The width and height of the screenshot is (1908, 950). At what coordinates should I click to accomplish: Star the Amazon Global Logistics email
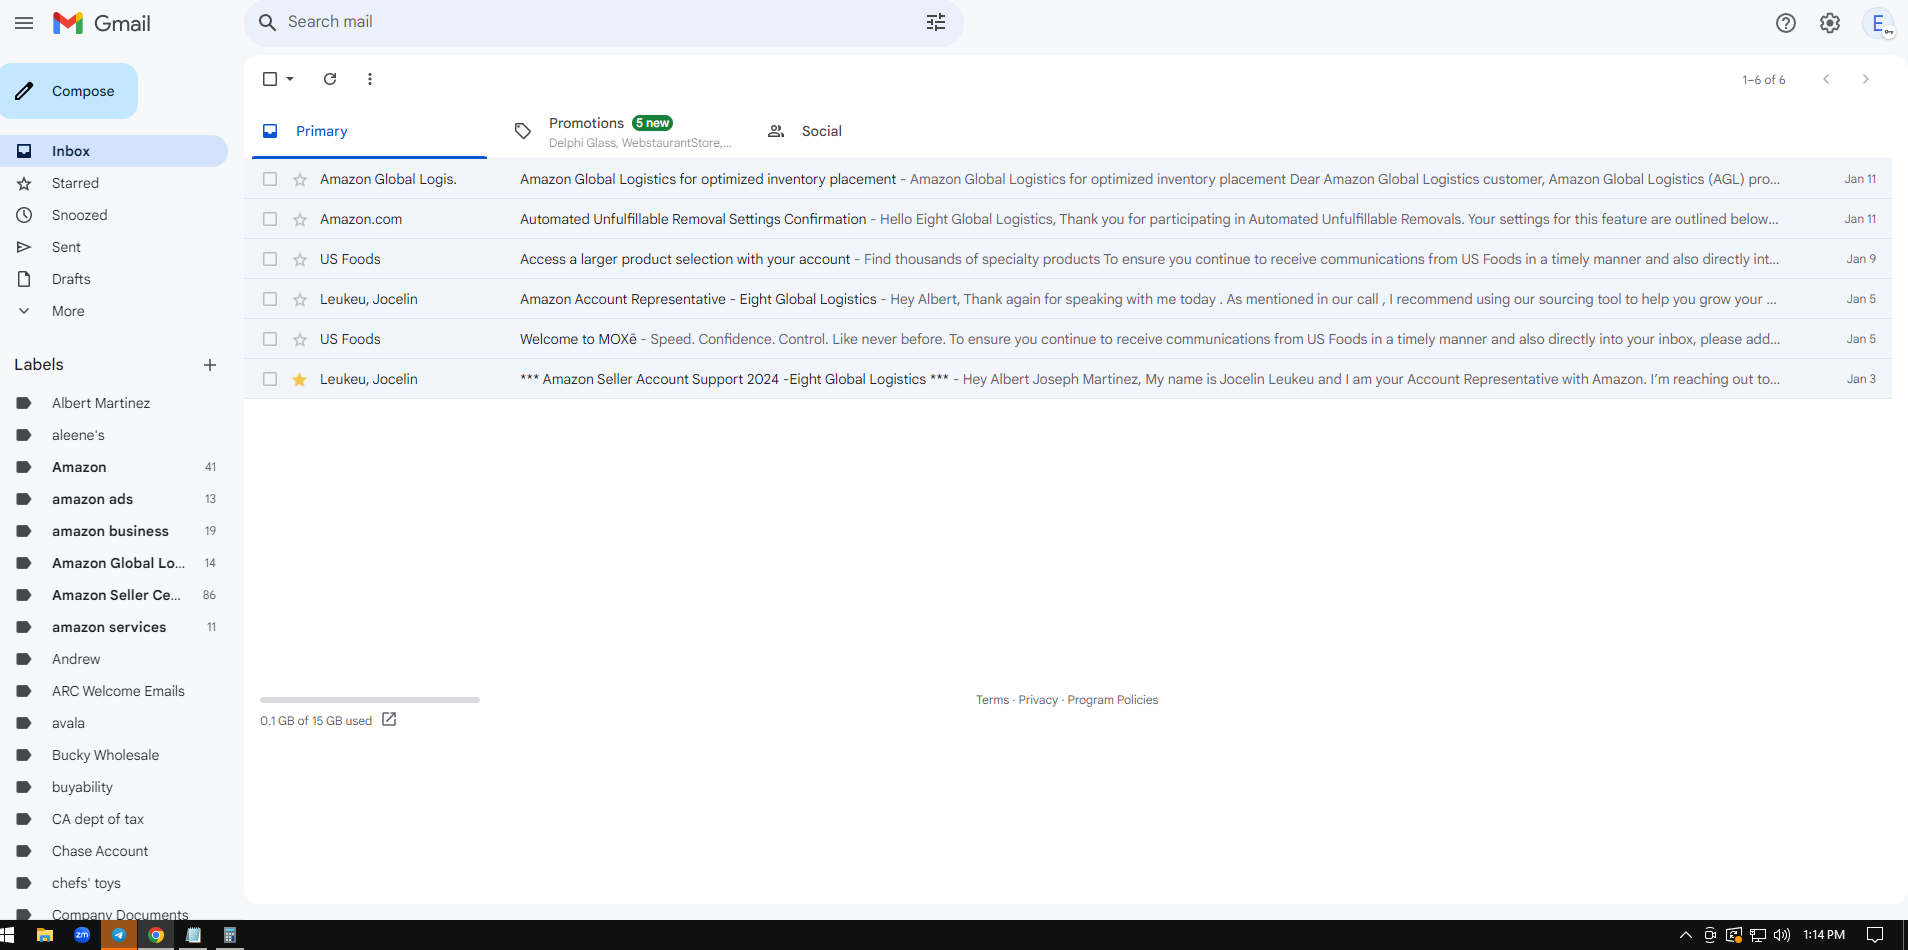[x=300, y=179]
